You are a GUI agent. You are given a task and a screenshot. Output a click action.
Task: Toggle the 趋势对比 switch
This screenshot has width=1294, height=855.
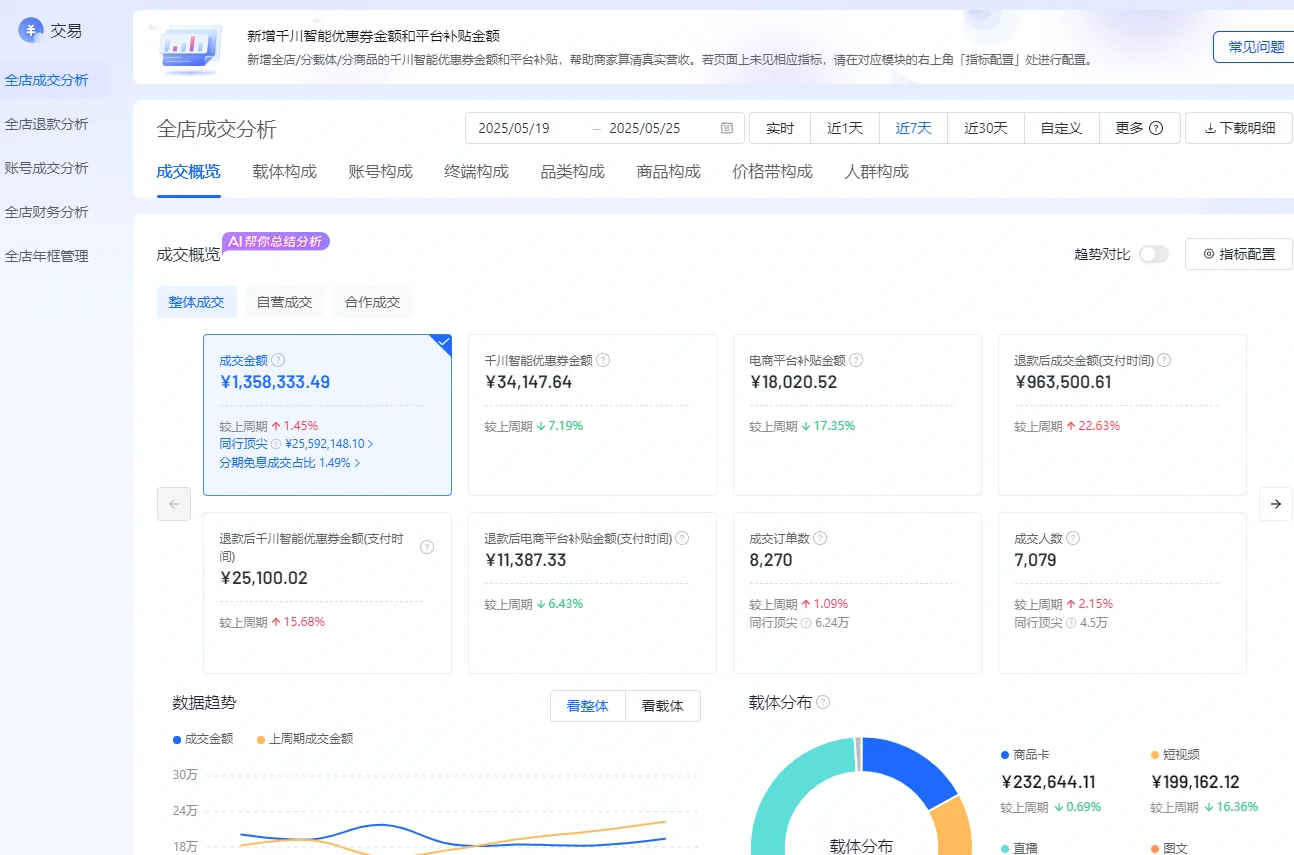[x=1153, y=254]
